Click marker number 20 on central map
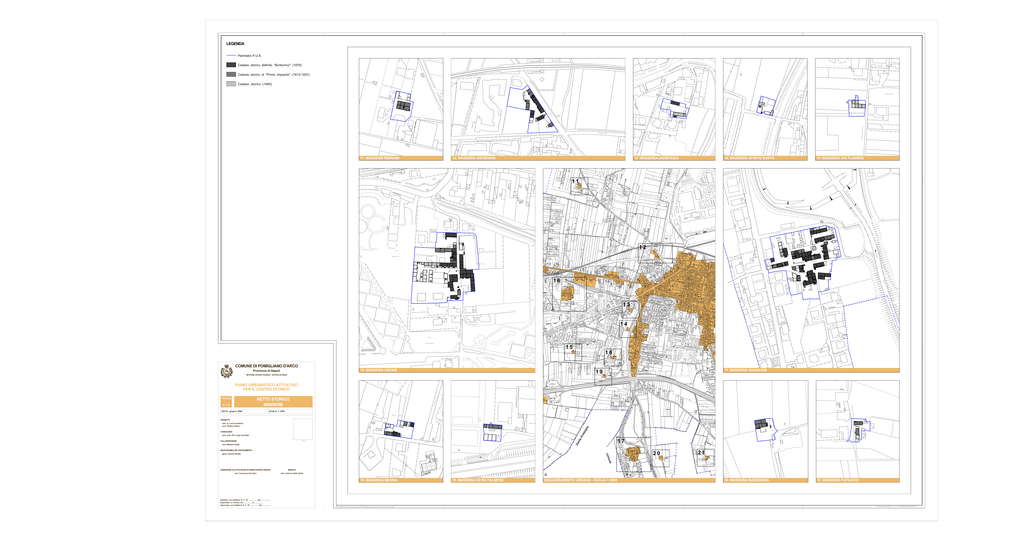The image size is (1024, 541). (657, 454)
